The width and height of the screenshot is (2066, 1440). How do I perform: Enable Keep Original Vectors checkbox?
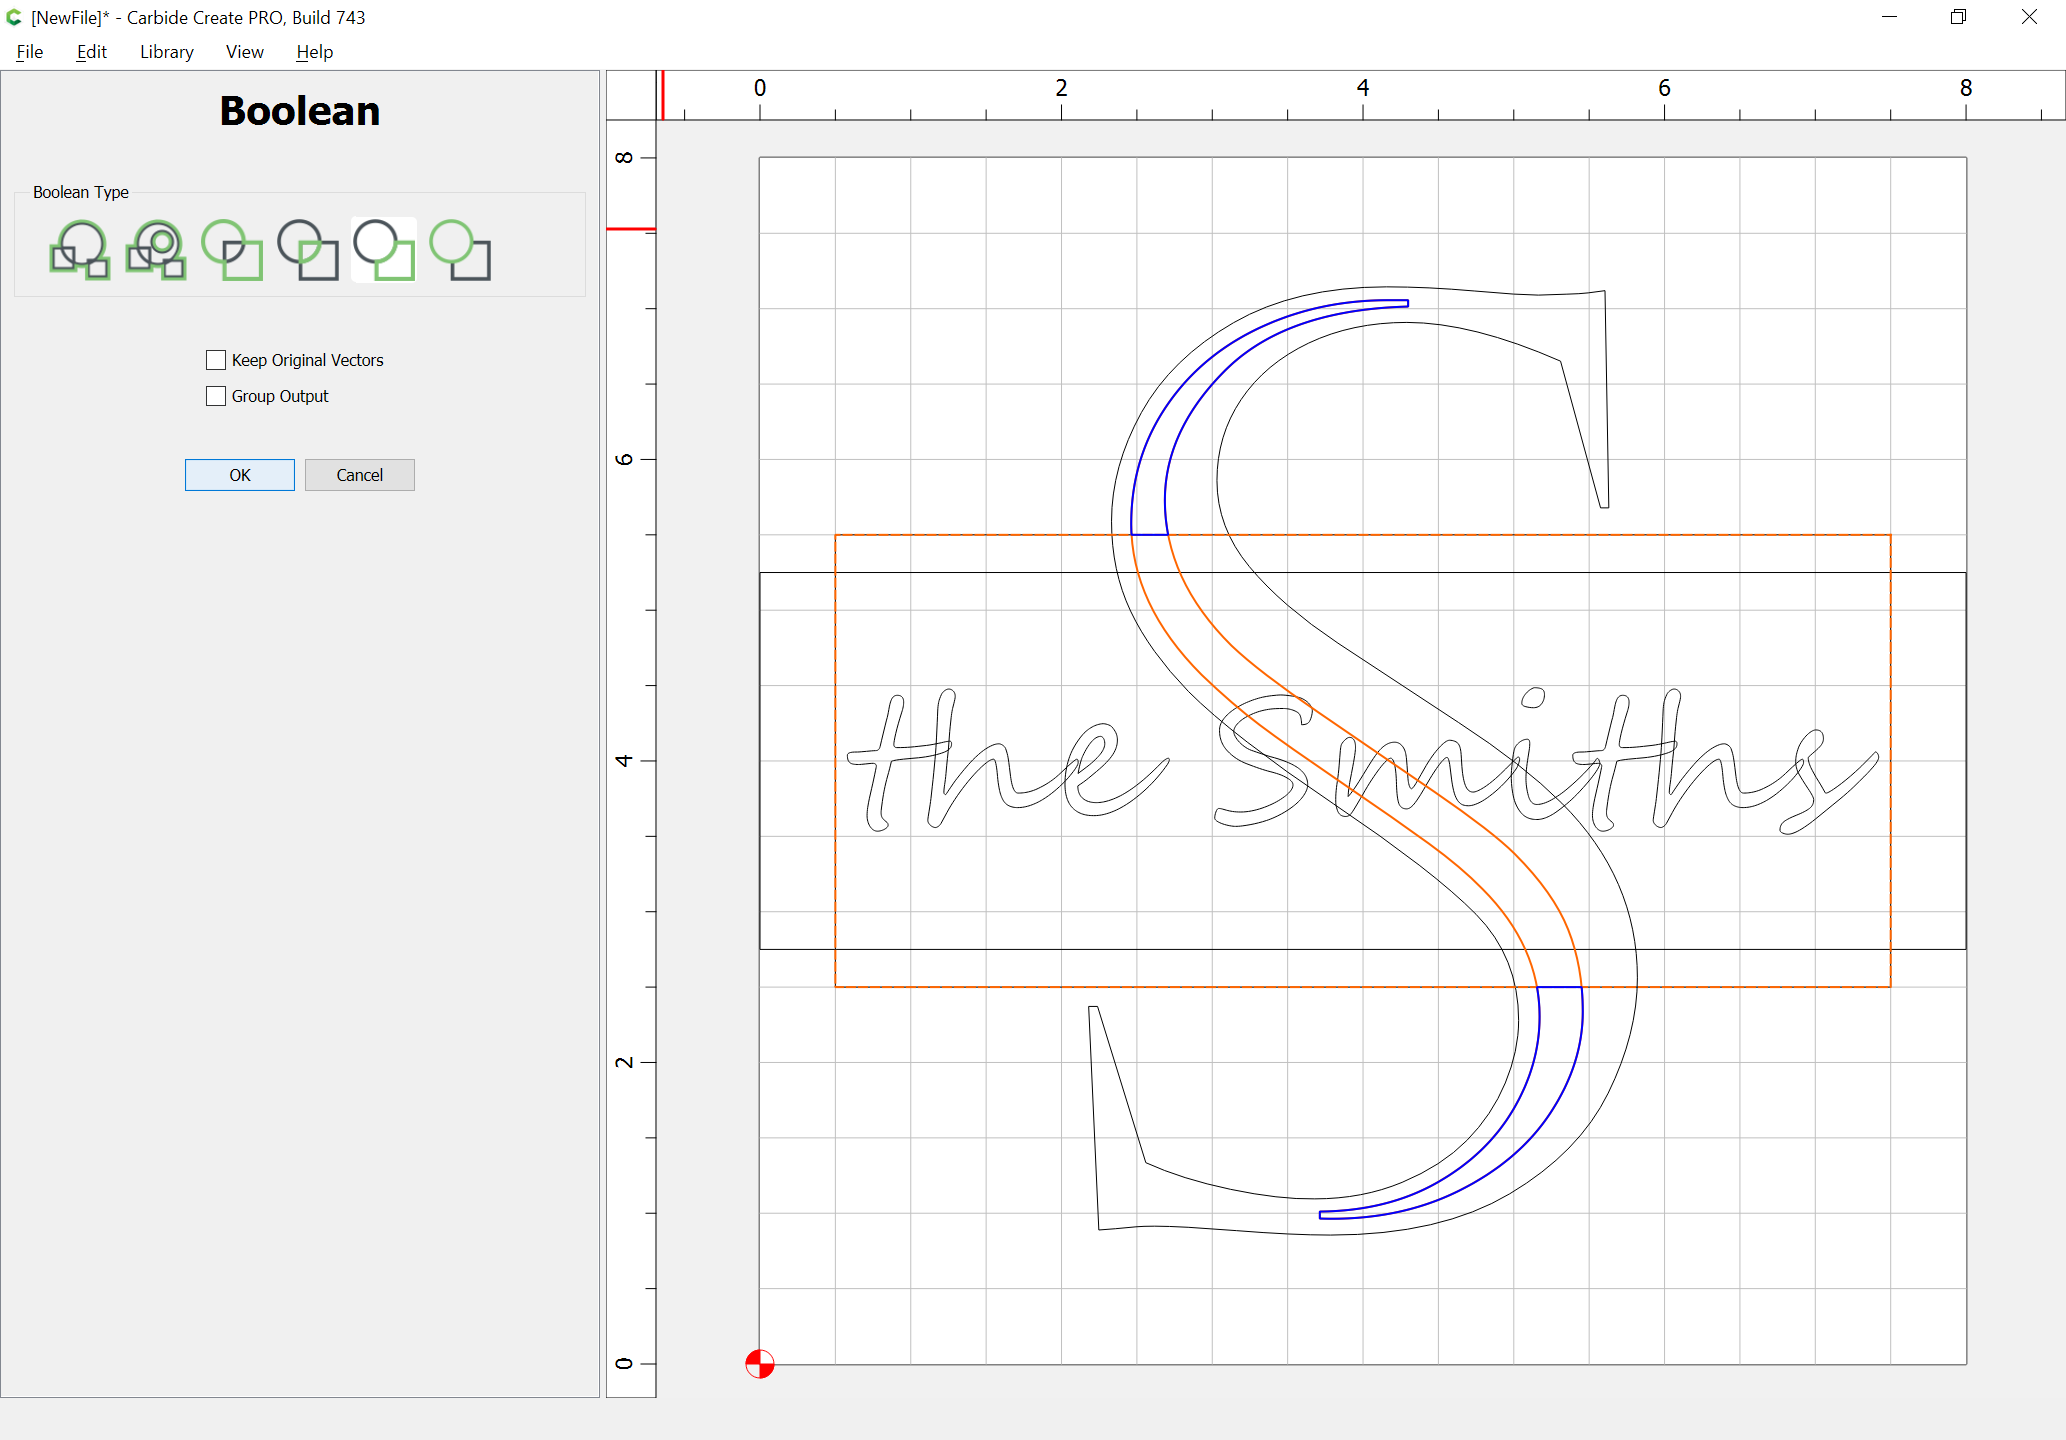pos(216,360)
